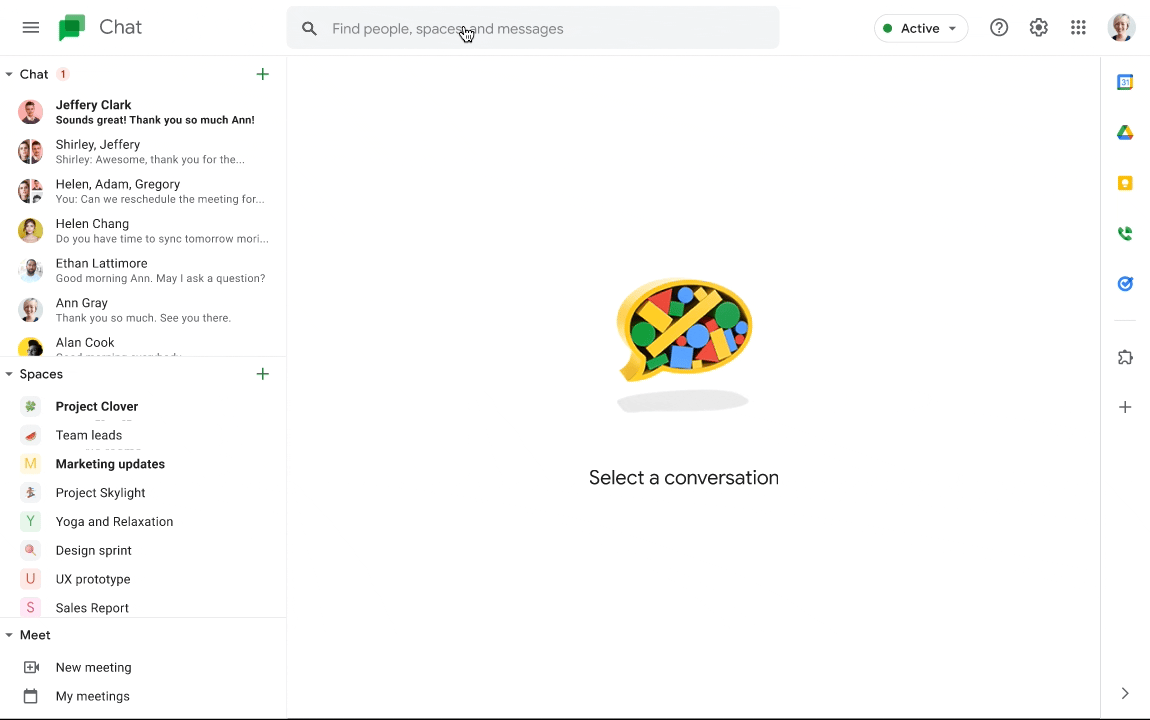
Task: Collapse the Meet section
Action: pos(9,635)
